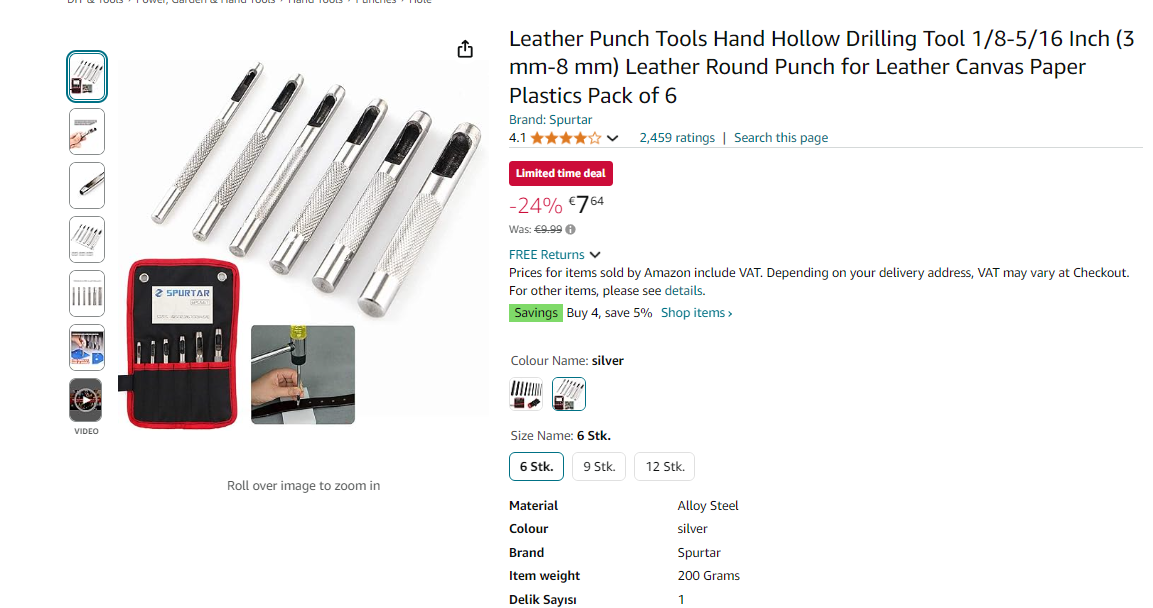Show the fourth thumbnail of punch set
The image size is (1153, 608).
(86, 239)
